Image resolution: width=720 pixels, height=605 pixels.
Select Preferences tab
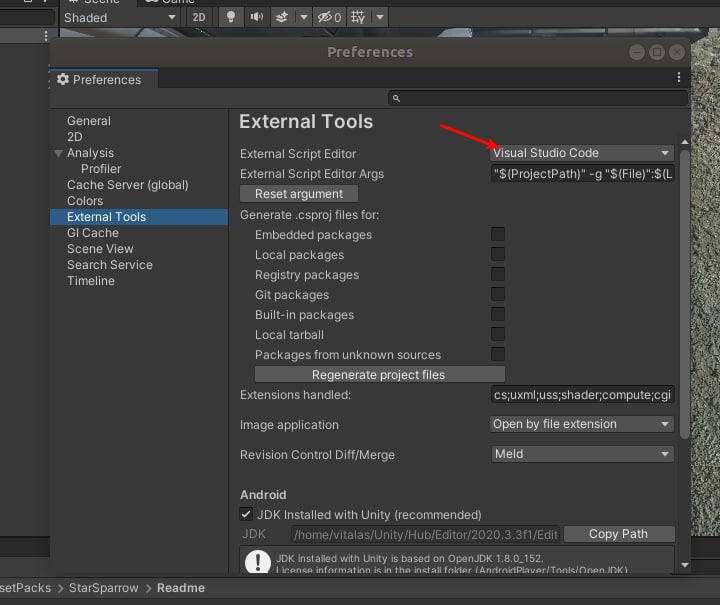(104, 79)
